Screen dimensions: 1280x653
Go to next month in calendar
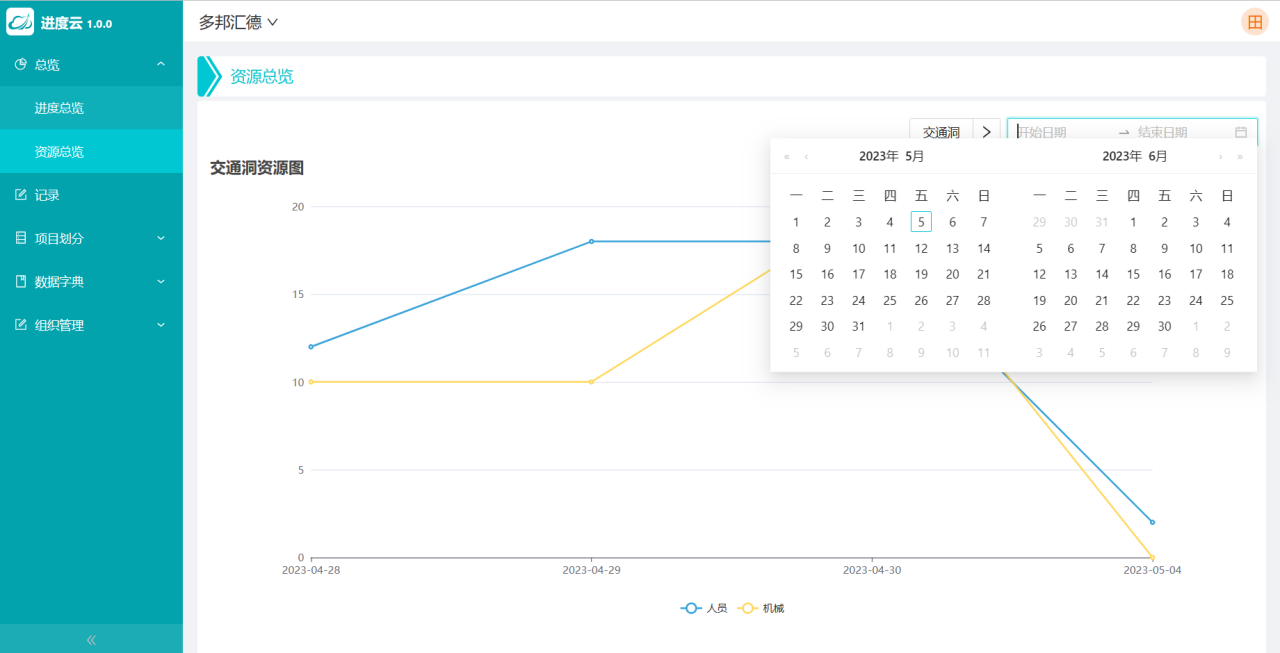1220,157
